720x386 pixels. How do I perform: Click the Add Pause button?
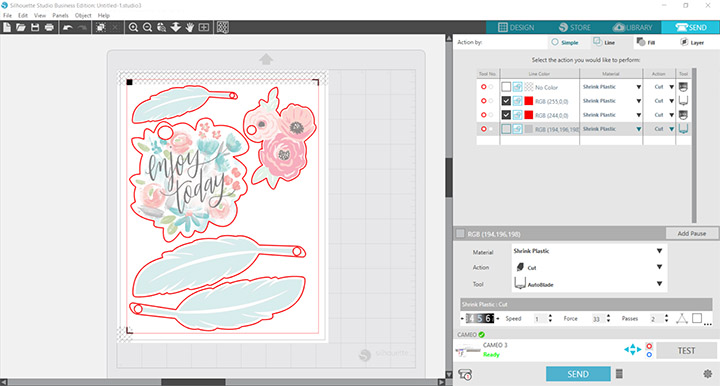point(692,233)
